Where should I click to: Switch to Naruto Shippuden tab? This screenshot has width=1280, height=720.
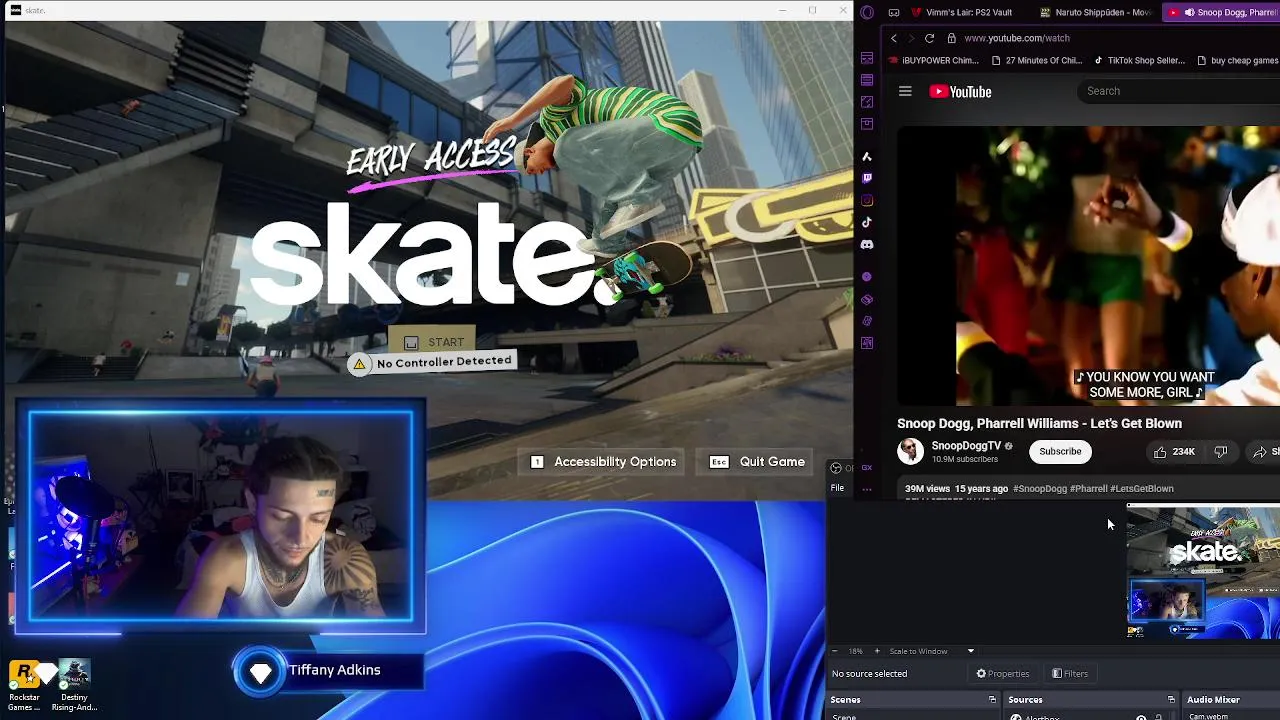1095,12
